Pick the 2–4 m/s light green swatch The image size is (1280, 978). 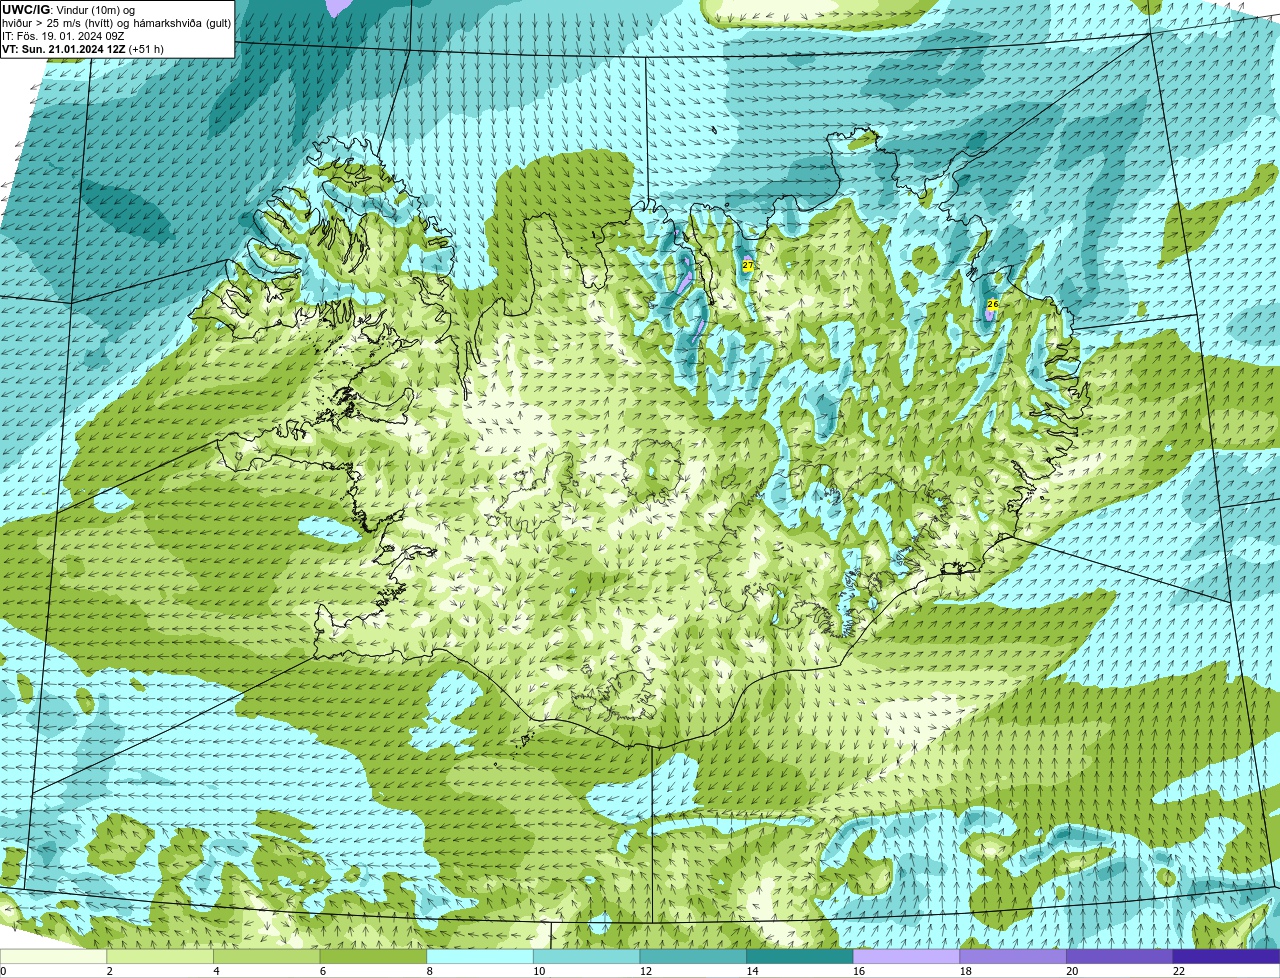tap(160, 956)
